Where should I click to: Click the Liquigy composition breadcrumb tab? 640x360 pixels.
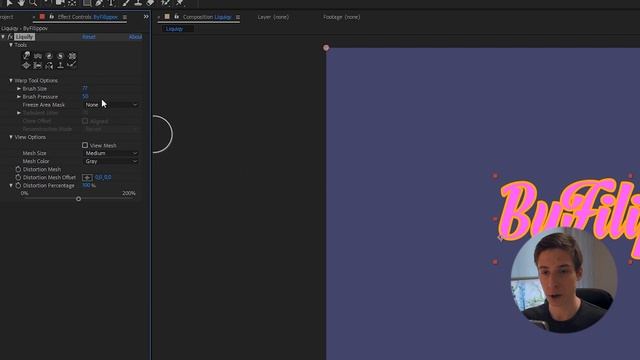coord(174,29)
